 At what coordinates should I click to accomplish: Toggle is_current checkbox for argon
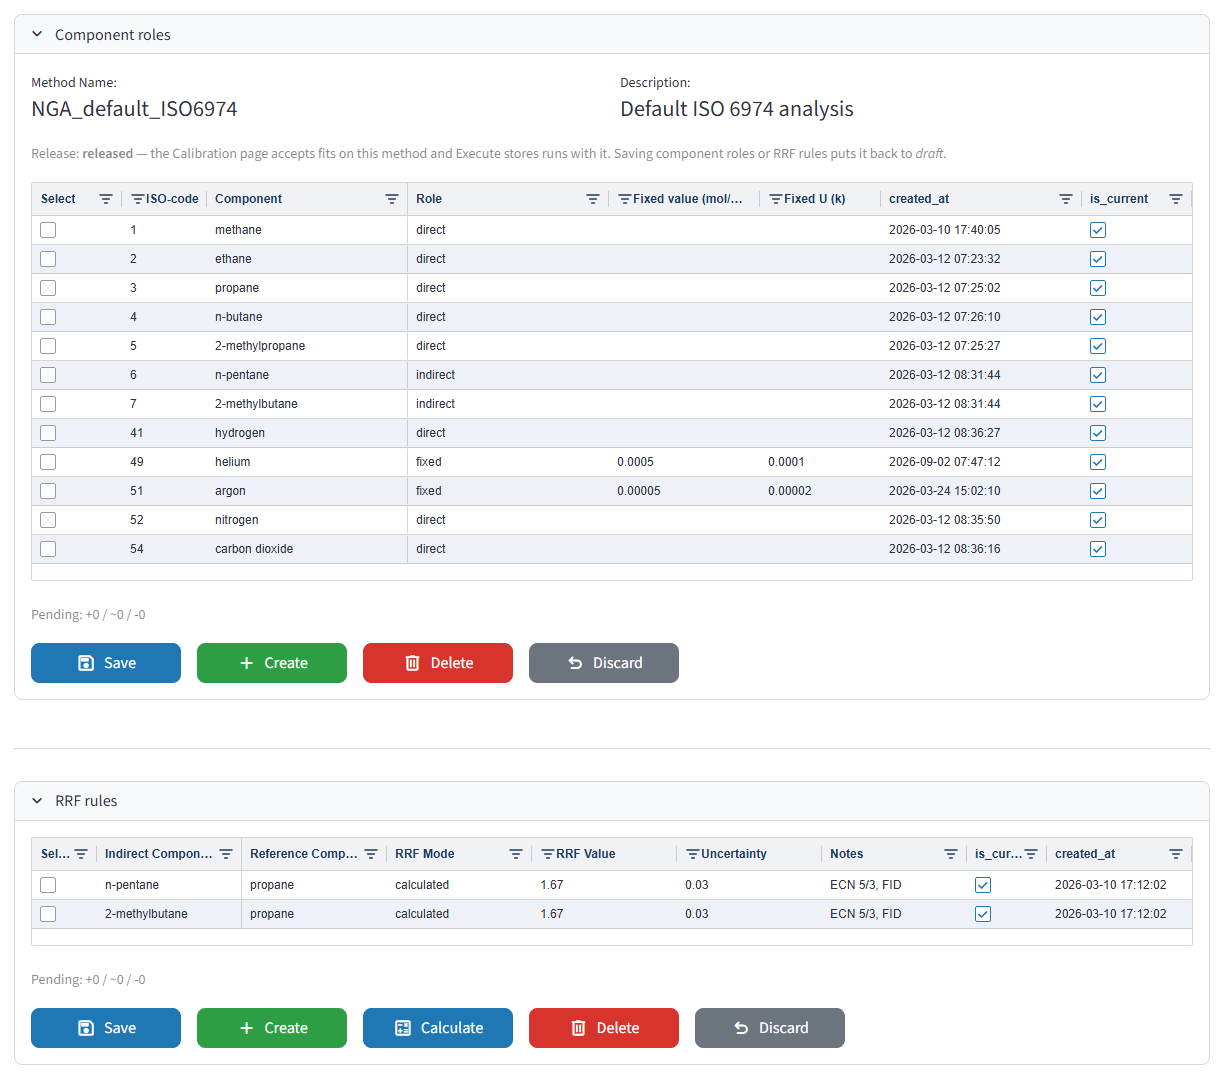1098,491
